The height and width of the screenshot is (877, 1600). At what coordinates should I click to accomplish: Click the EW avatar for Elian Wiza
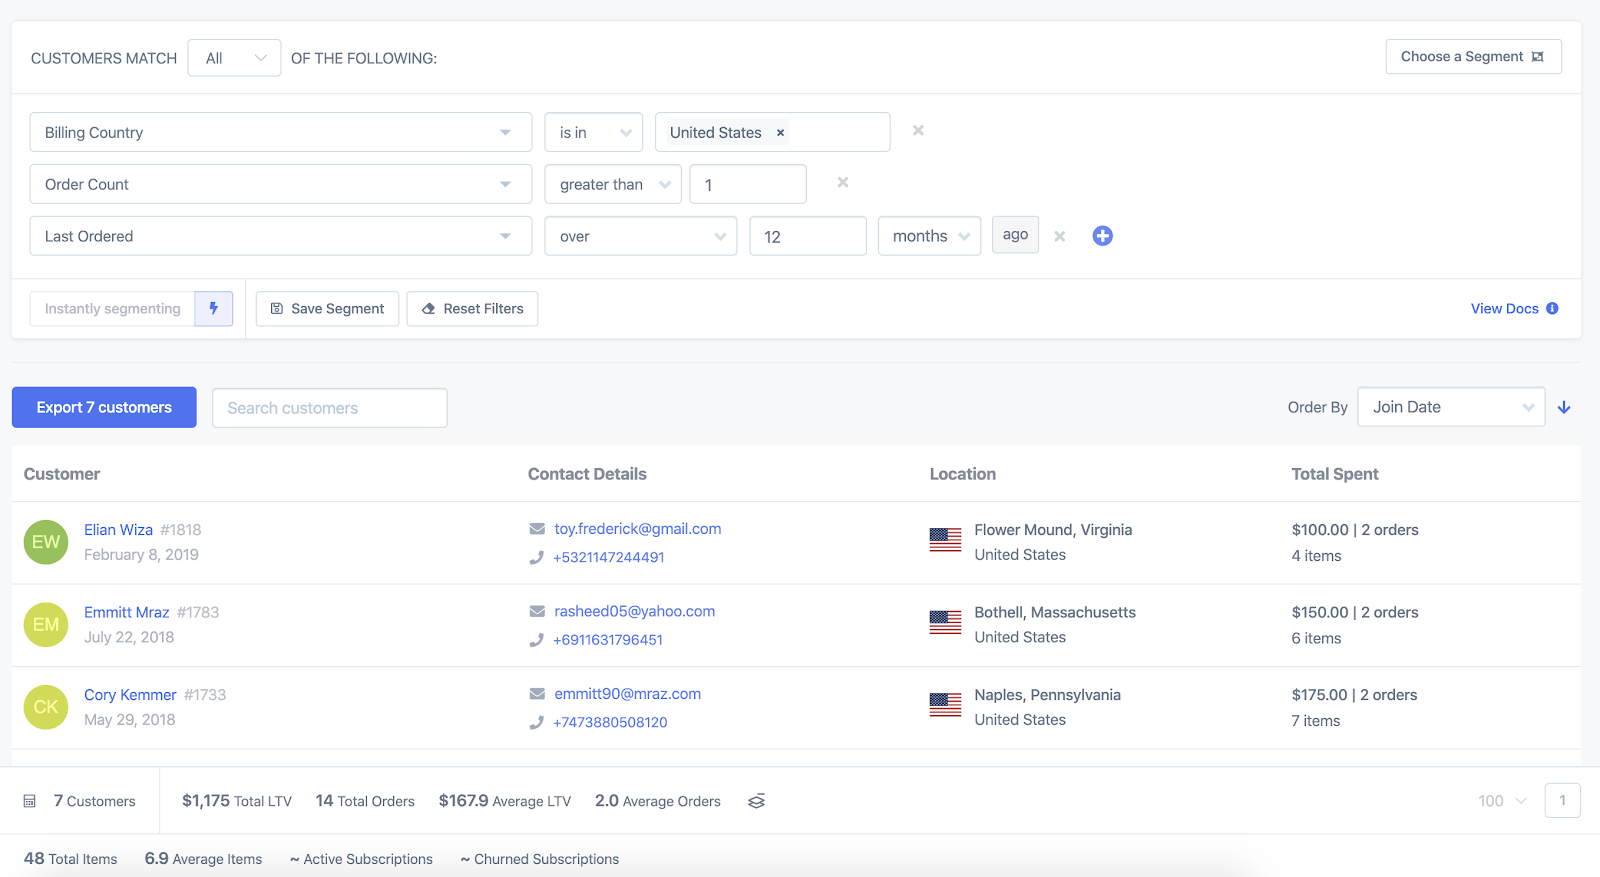pos(46,542)
